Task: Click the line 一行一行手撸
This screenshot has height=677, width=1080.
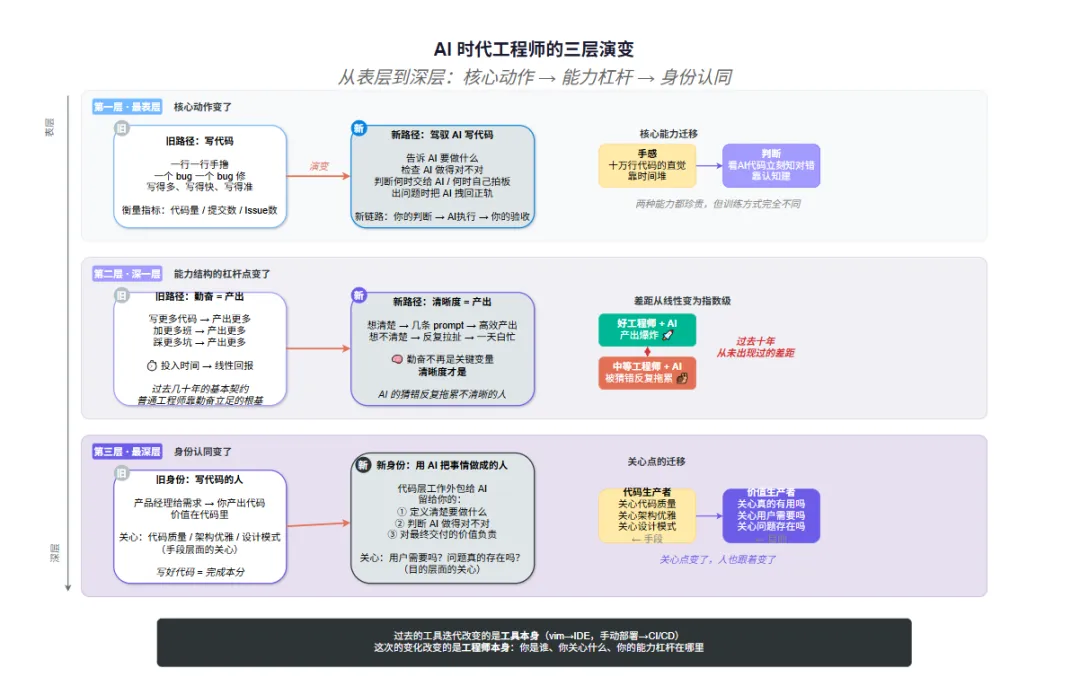Action: point(199,164)
